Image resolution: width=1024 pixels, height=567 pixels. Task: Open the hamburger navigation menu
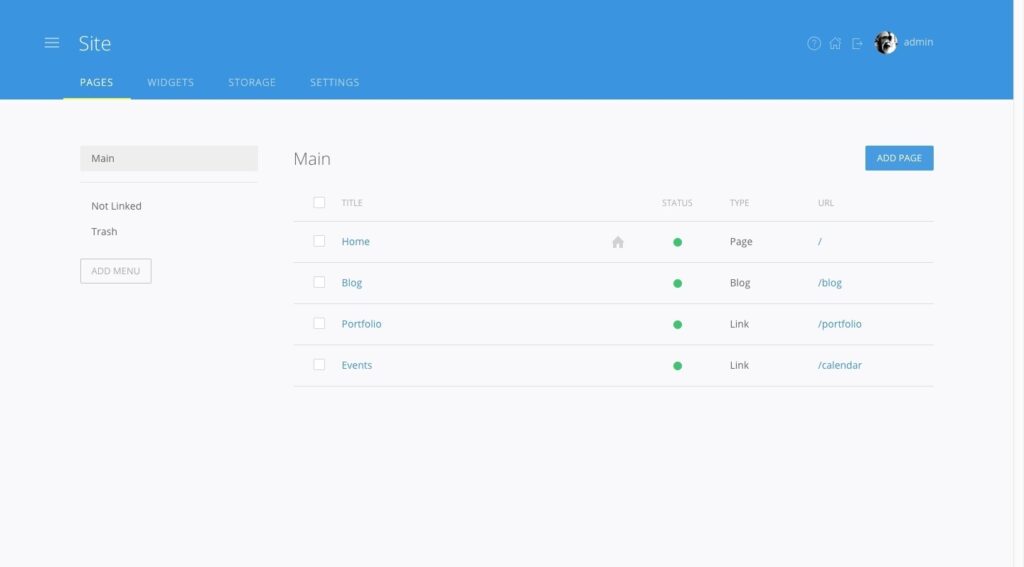(x=52, y=43)
